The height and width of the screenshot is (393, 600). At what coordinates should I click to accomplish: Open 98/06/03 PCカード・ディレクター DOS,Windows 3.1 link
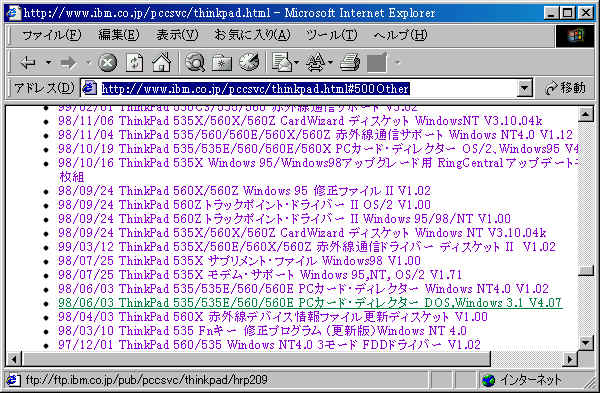(x=310, y=303)
